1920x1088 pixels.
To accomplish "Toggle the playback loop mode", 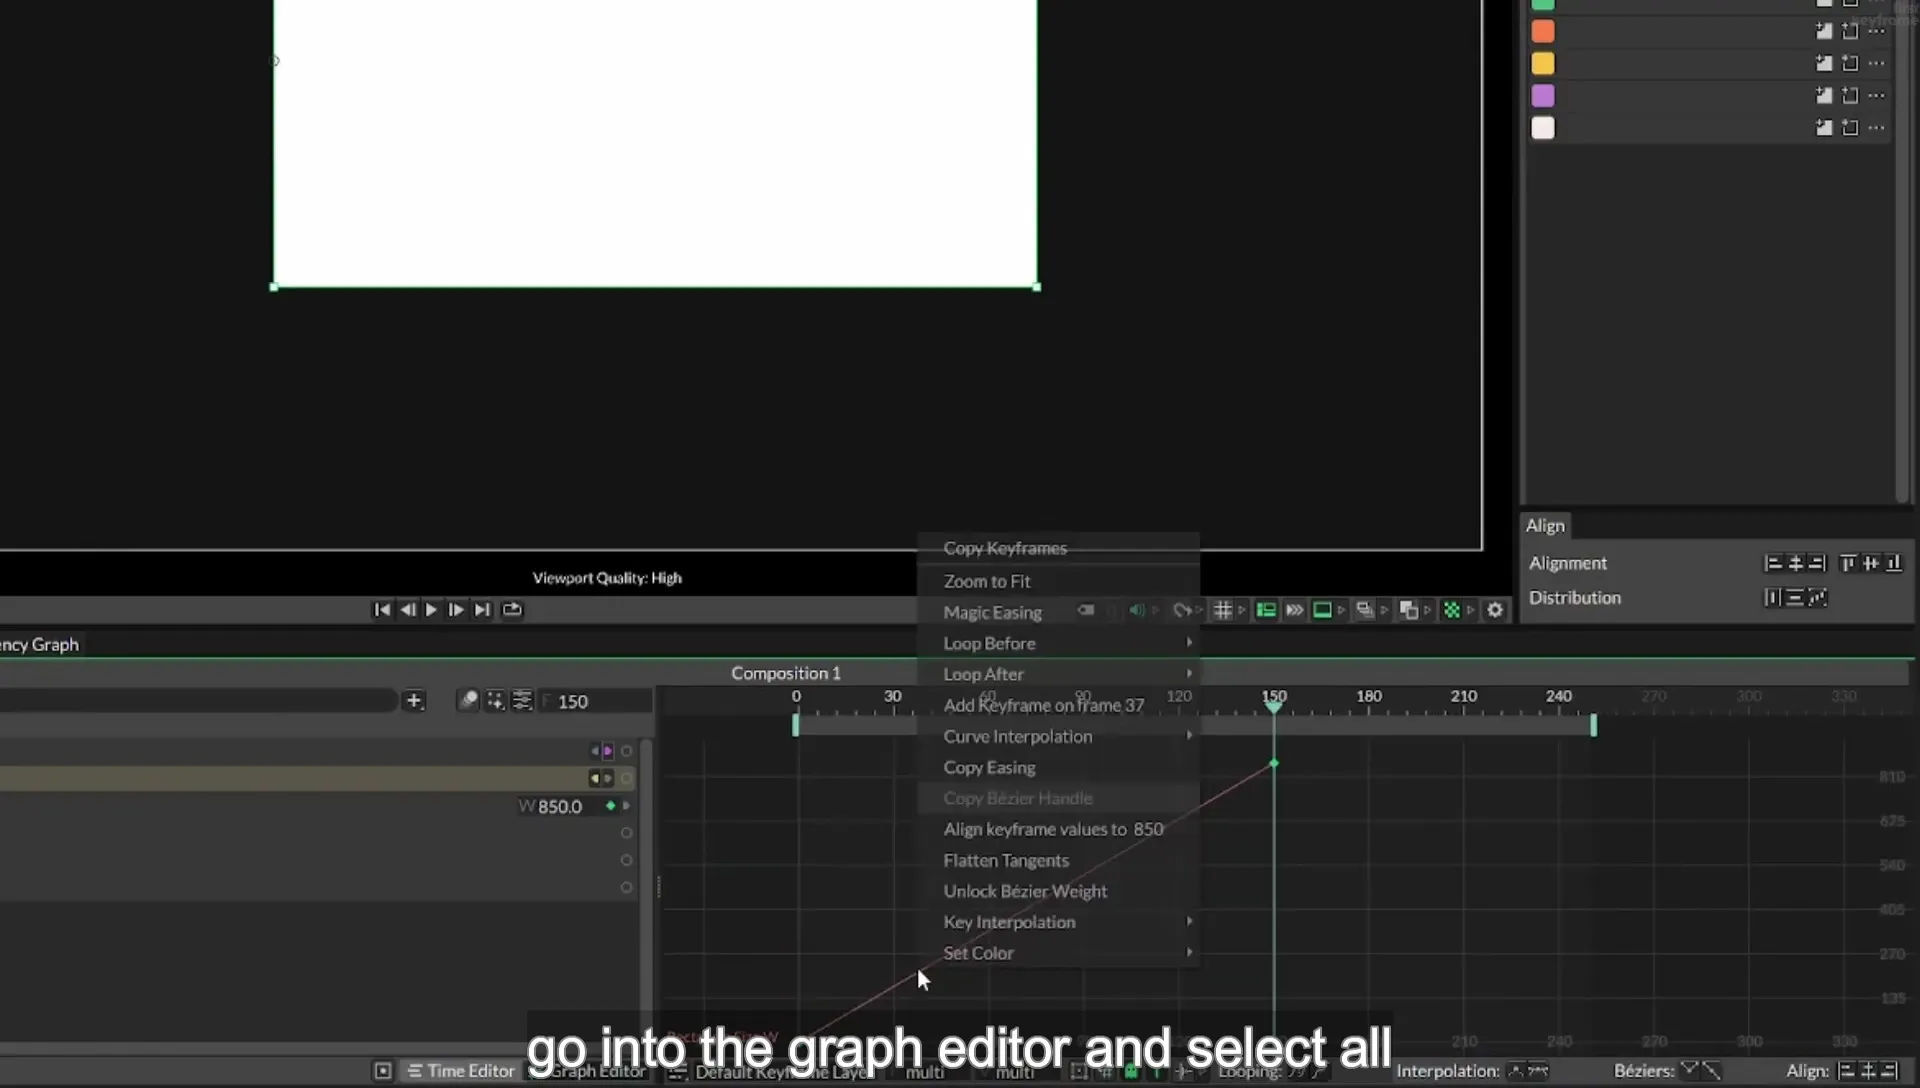I will pyautogui.click(x=512, y=610).
